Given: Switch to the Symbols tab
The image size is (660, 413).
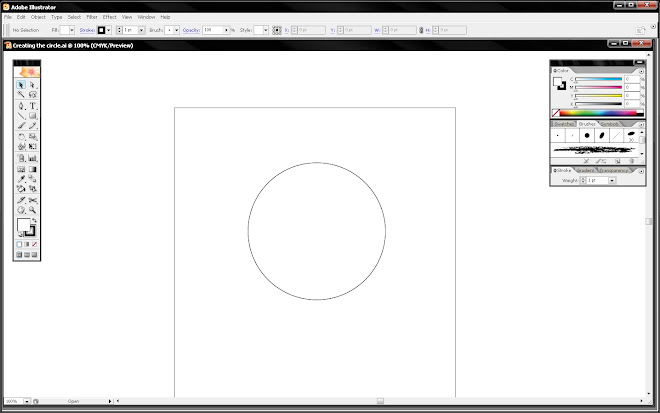Looking at the screenshot, I should click(x=610, y=124).
